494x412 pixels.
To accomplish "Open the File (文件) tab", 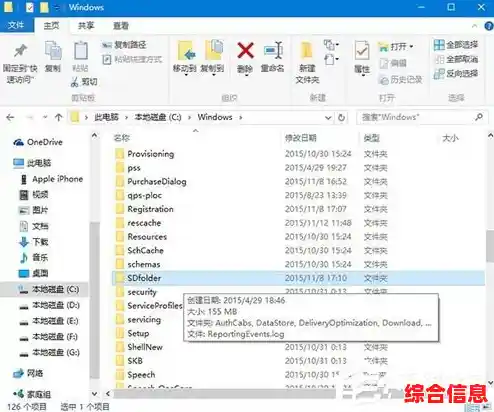I will [16, 25].
